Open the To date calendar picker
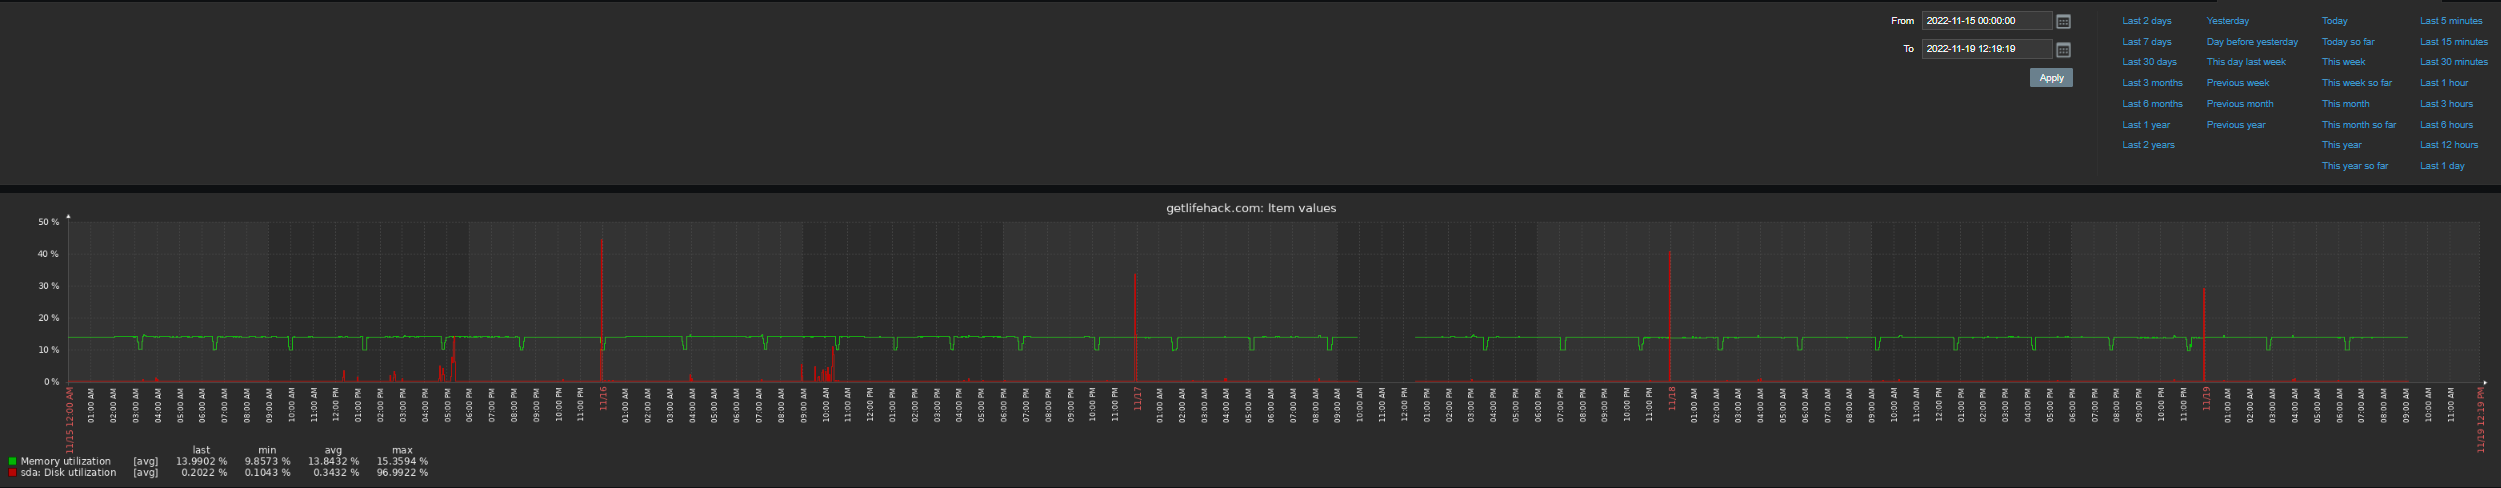 (2063, 49)
